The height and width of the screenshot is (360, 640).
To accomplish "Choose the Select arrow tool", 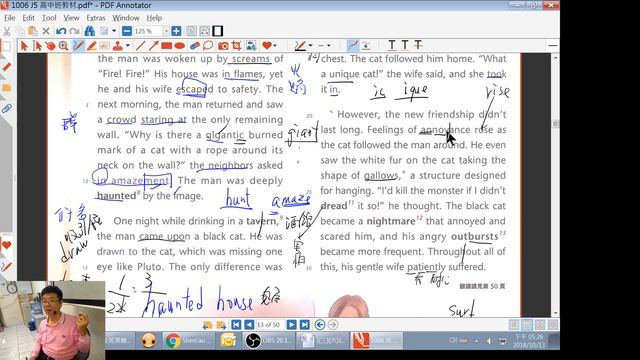I will [24, 46].
